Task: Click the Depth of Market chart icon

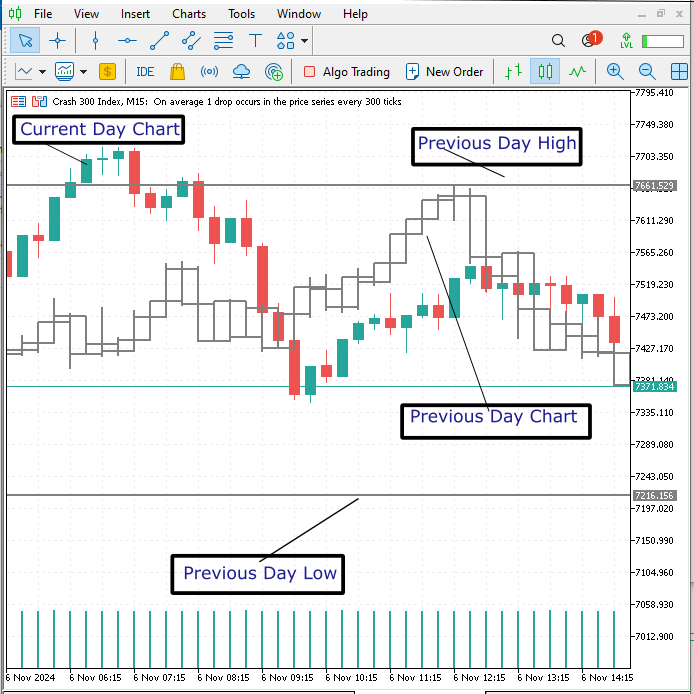Action: 18,102
